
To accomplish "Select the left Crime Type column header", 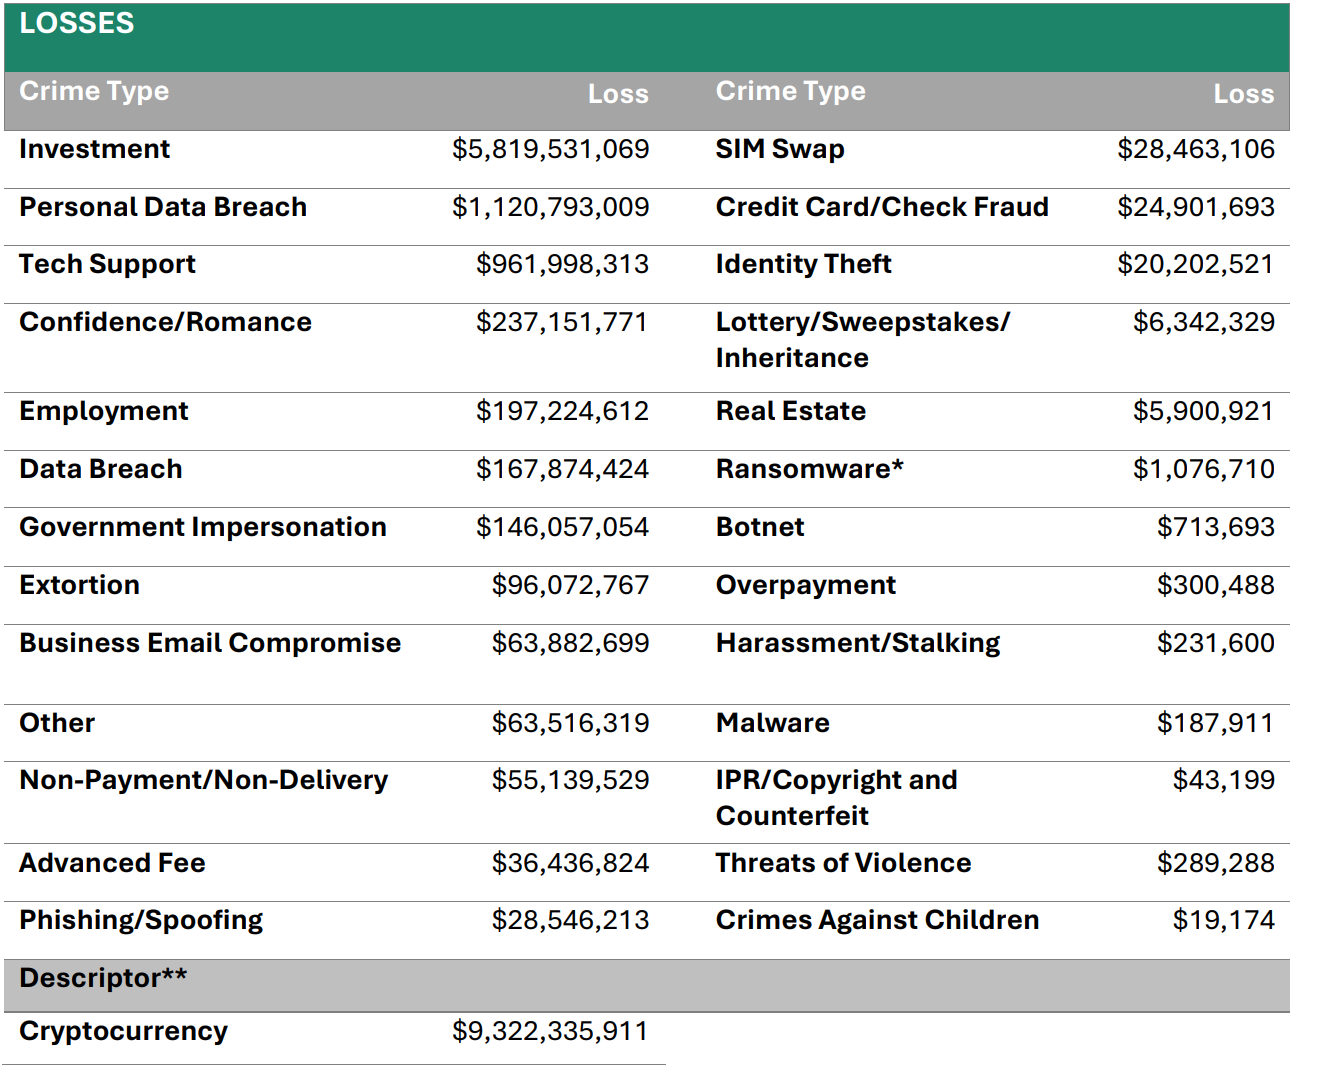I will pyautogui.click(x=94, y=91).
